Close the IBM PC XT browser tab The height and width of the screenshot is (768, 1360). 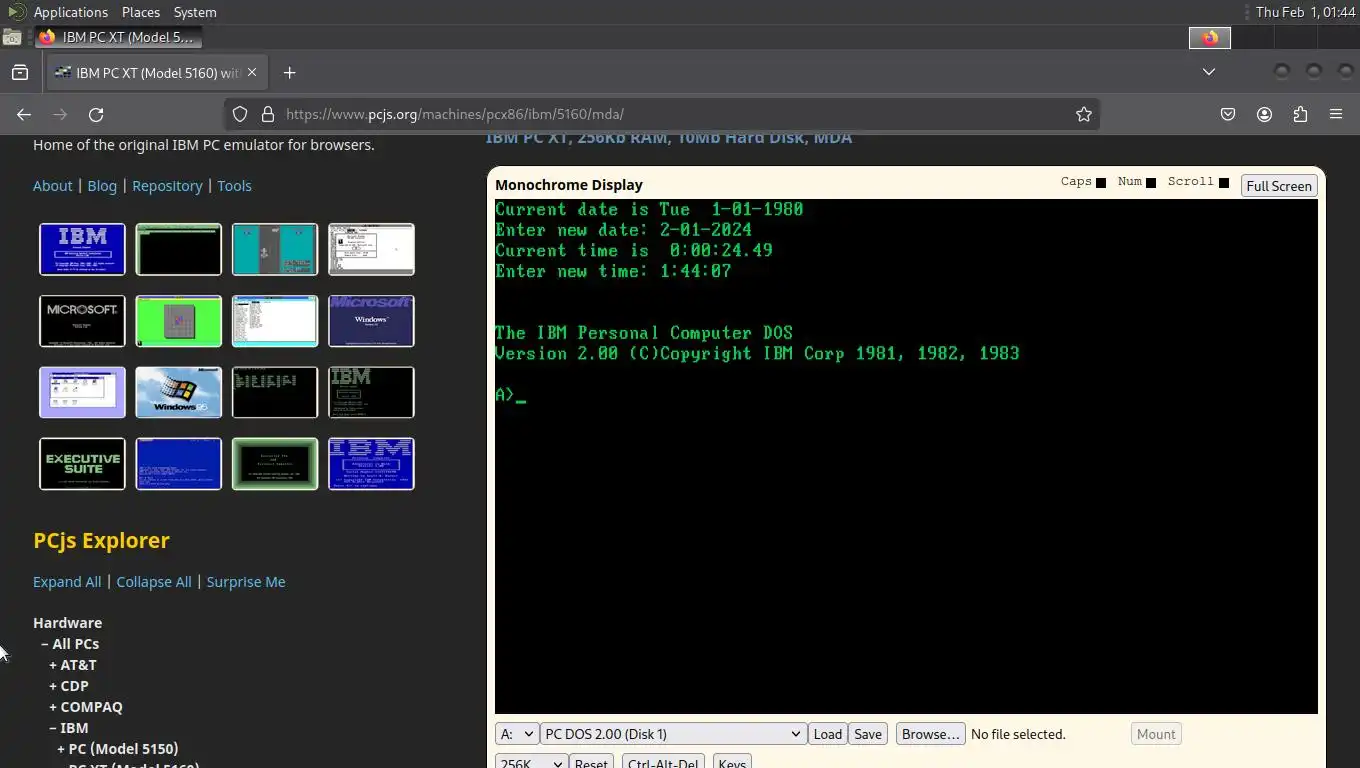point(252,72)
